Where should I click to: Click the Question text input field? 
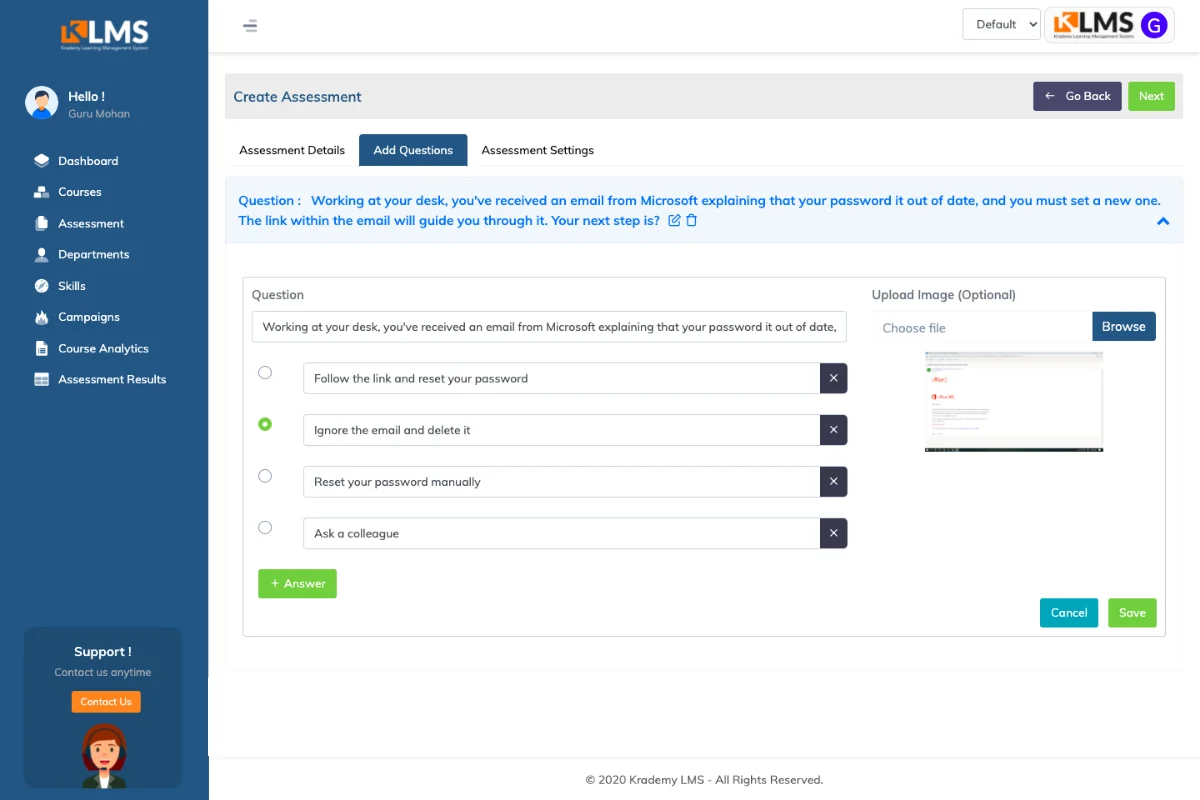pos(549,327)
